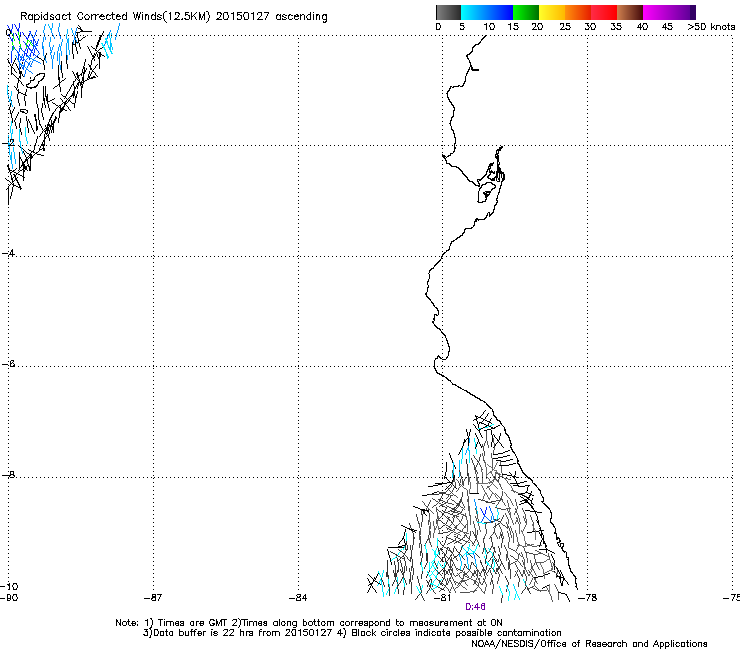Click the red 30–35 knots color segment
This screenshot has height=650, width=740.
point(604,12)
